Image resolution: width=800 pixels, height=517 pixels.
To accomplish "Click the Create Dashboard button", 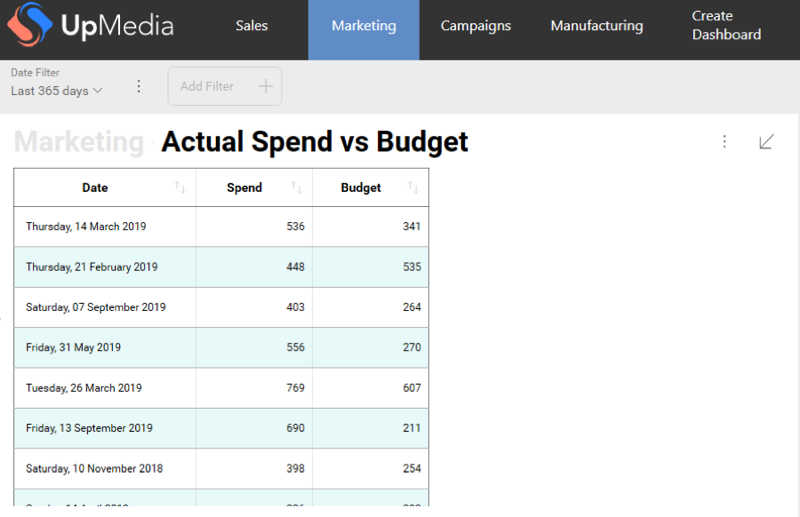I will pos(726,26).
